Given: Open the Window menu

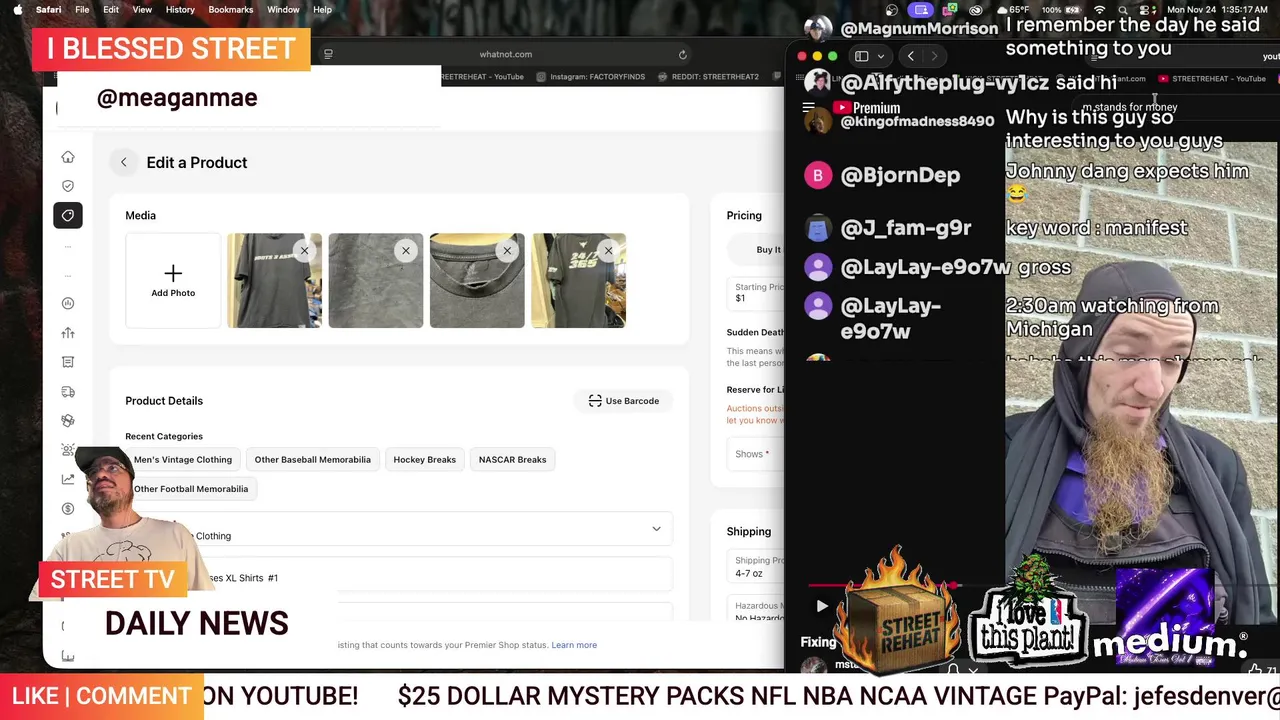Looking at the screenshot, I should pyautogui.click(x=283, y=9).
